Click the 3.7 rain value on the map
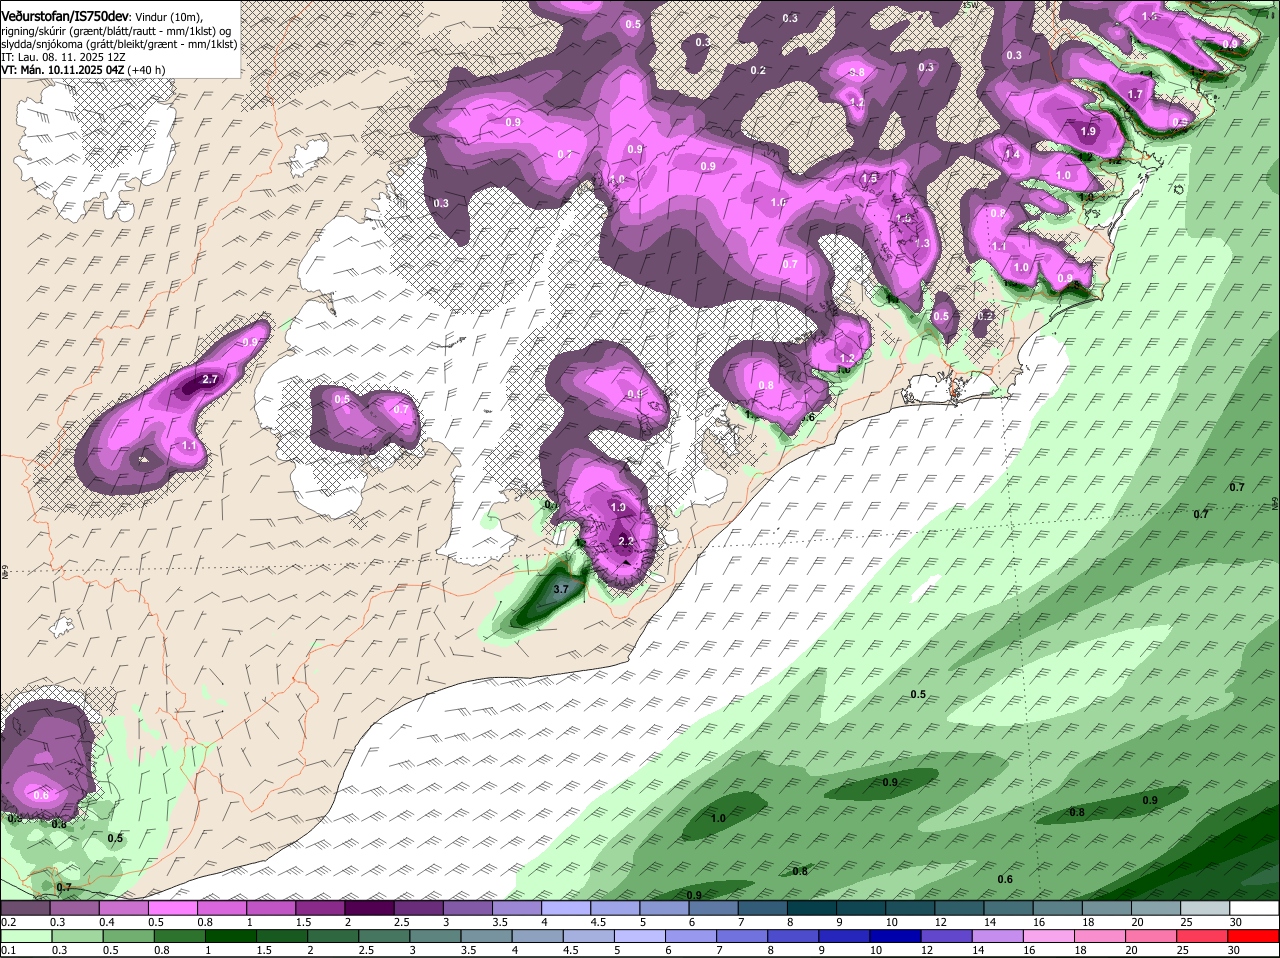The height and width of the screenshot is (958, 1280). point(561,590)
